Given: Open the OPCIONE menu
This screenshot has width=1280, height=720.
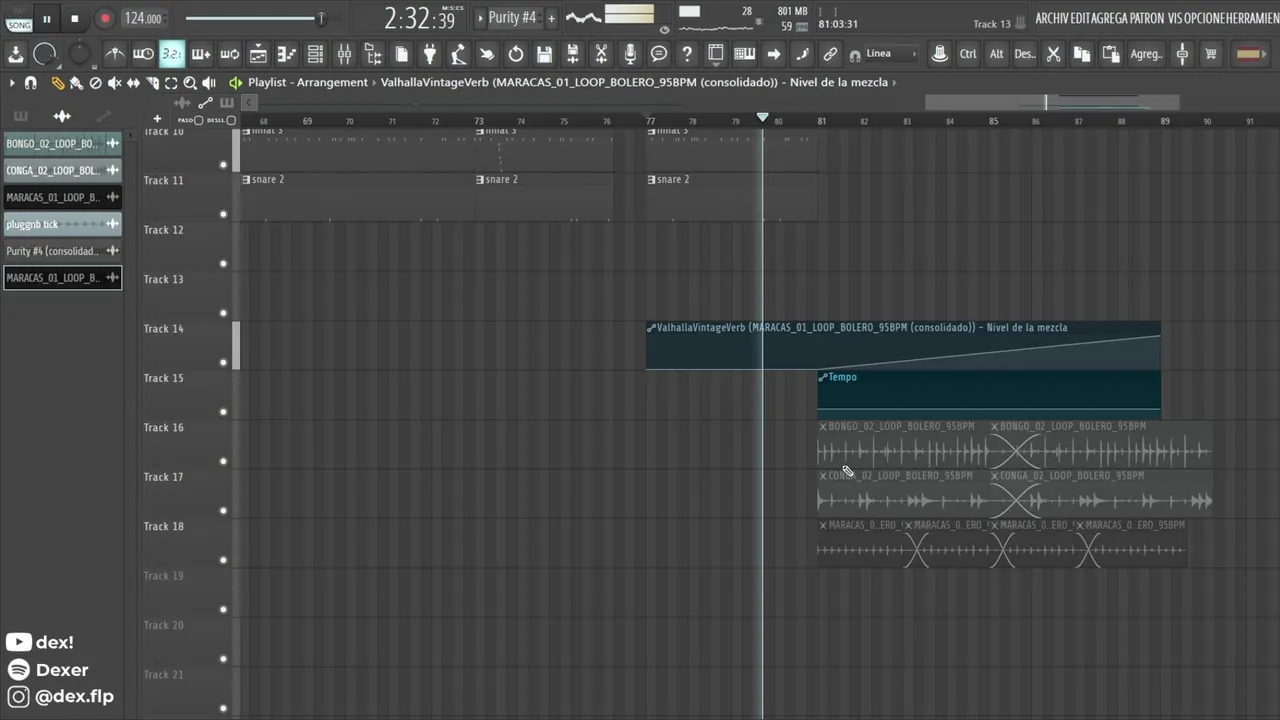Looking at the screenshot, I should pos(1204,18).
